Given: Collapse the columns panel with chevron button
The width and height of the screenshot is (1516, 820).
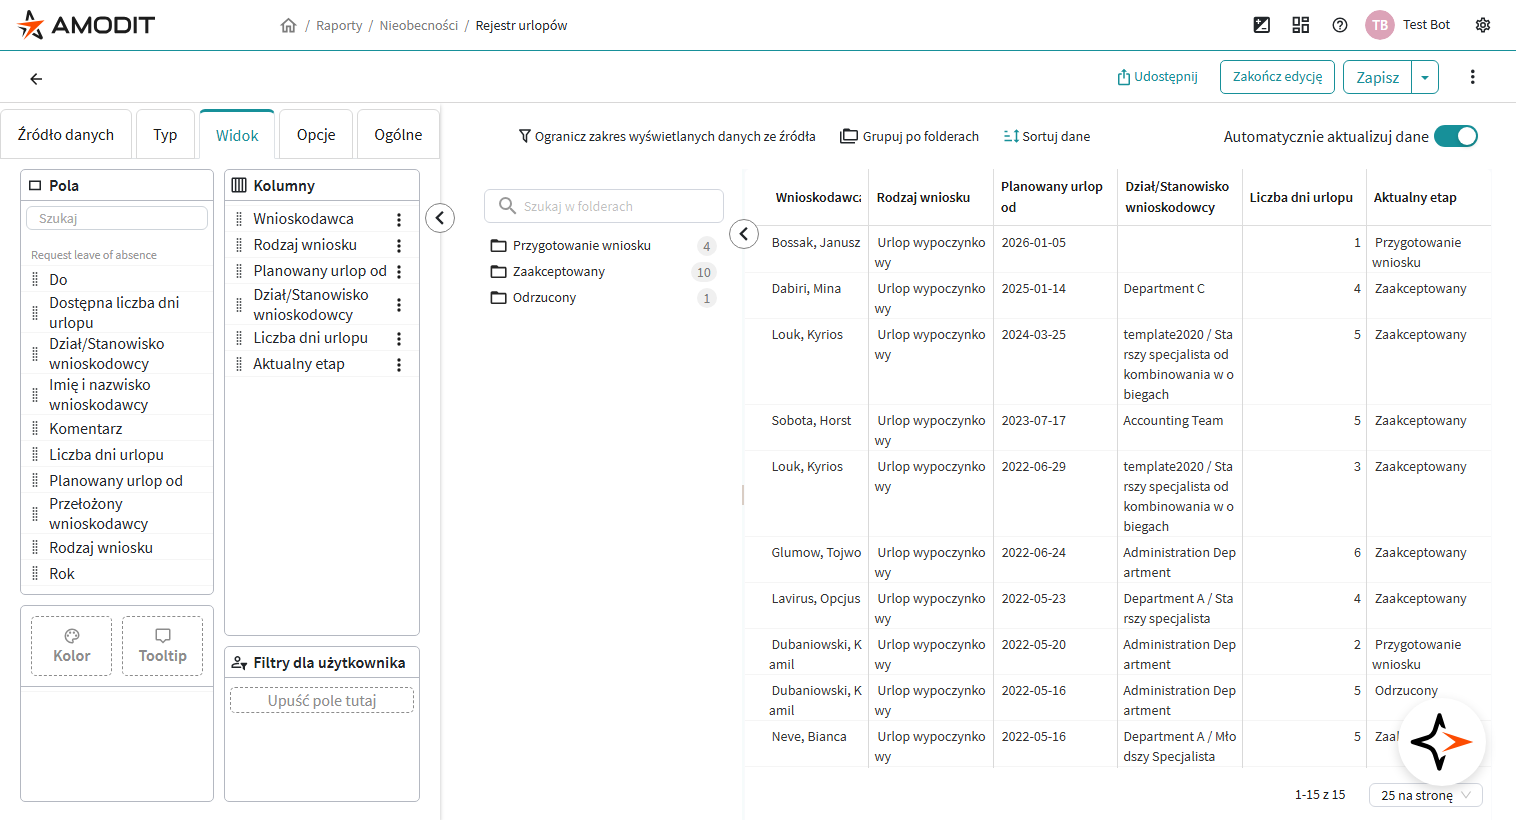Looking at the screenshot, I should (440, 218).
